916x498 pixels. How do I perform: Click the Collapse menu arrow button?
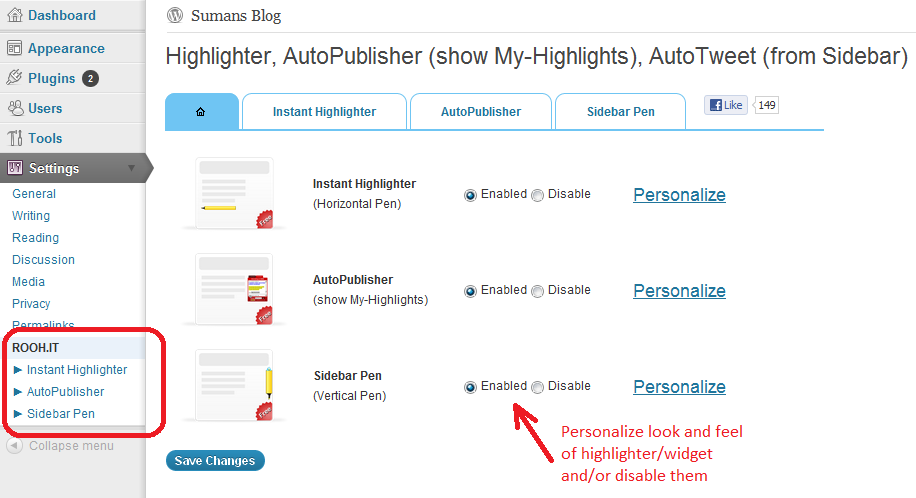click(14, 445)
